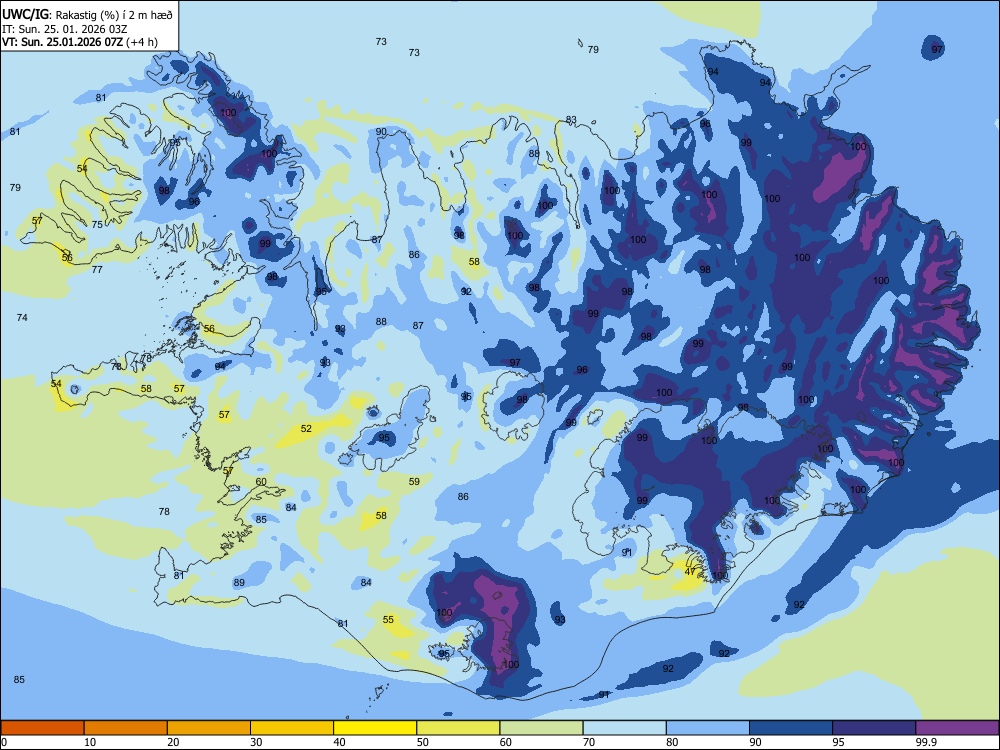Screen dimensions: 1000x750
Task: Click the 75 humidity value on the map
Action: tap(97, 224)
